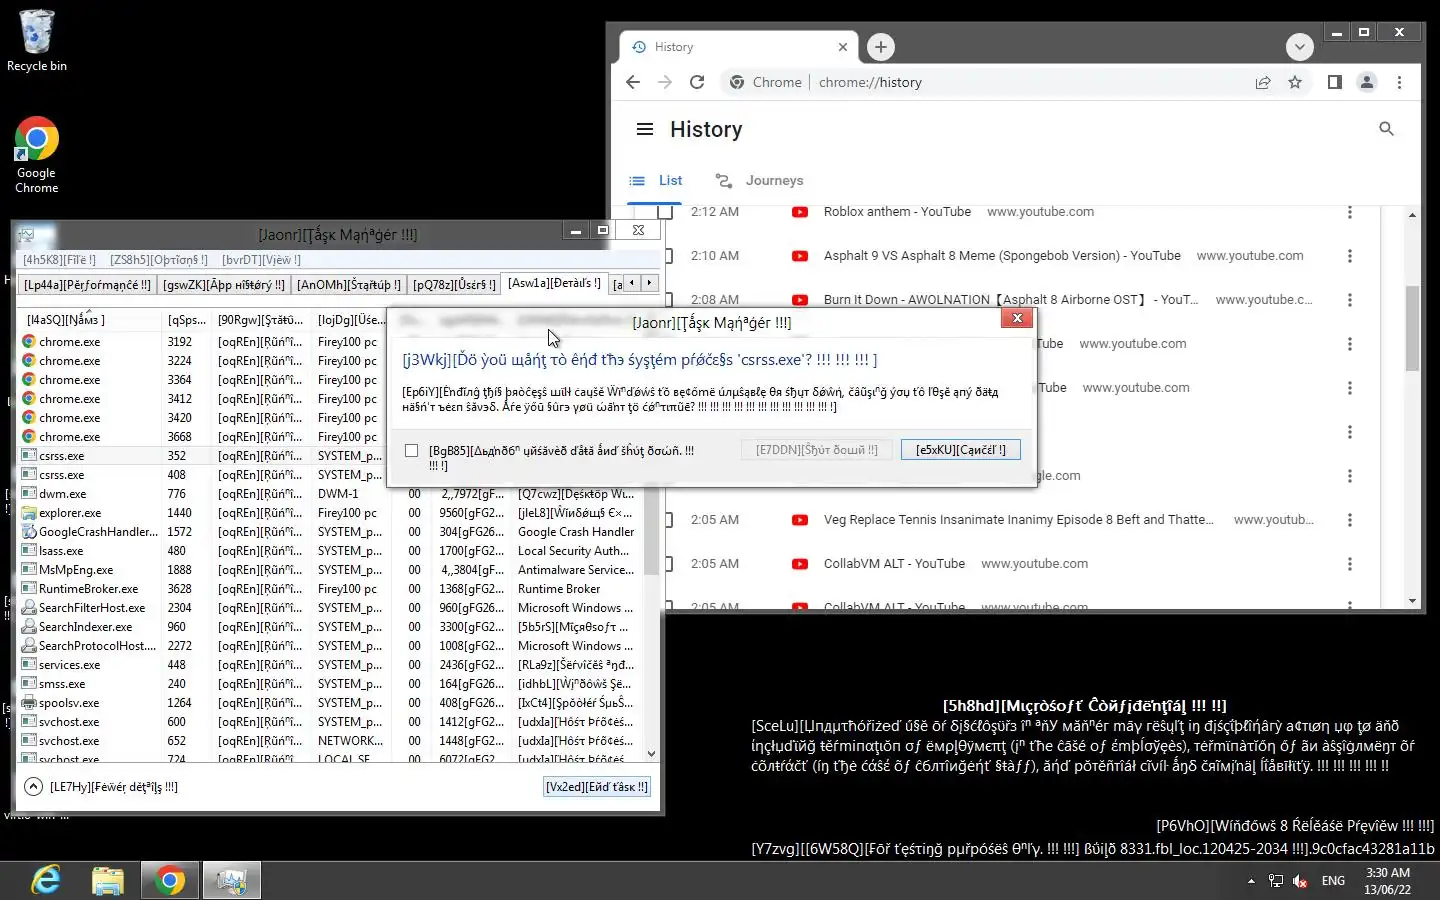Click Task Manager taskbar button
Viewport: 1440px width, 900px height.
232,880
